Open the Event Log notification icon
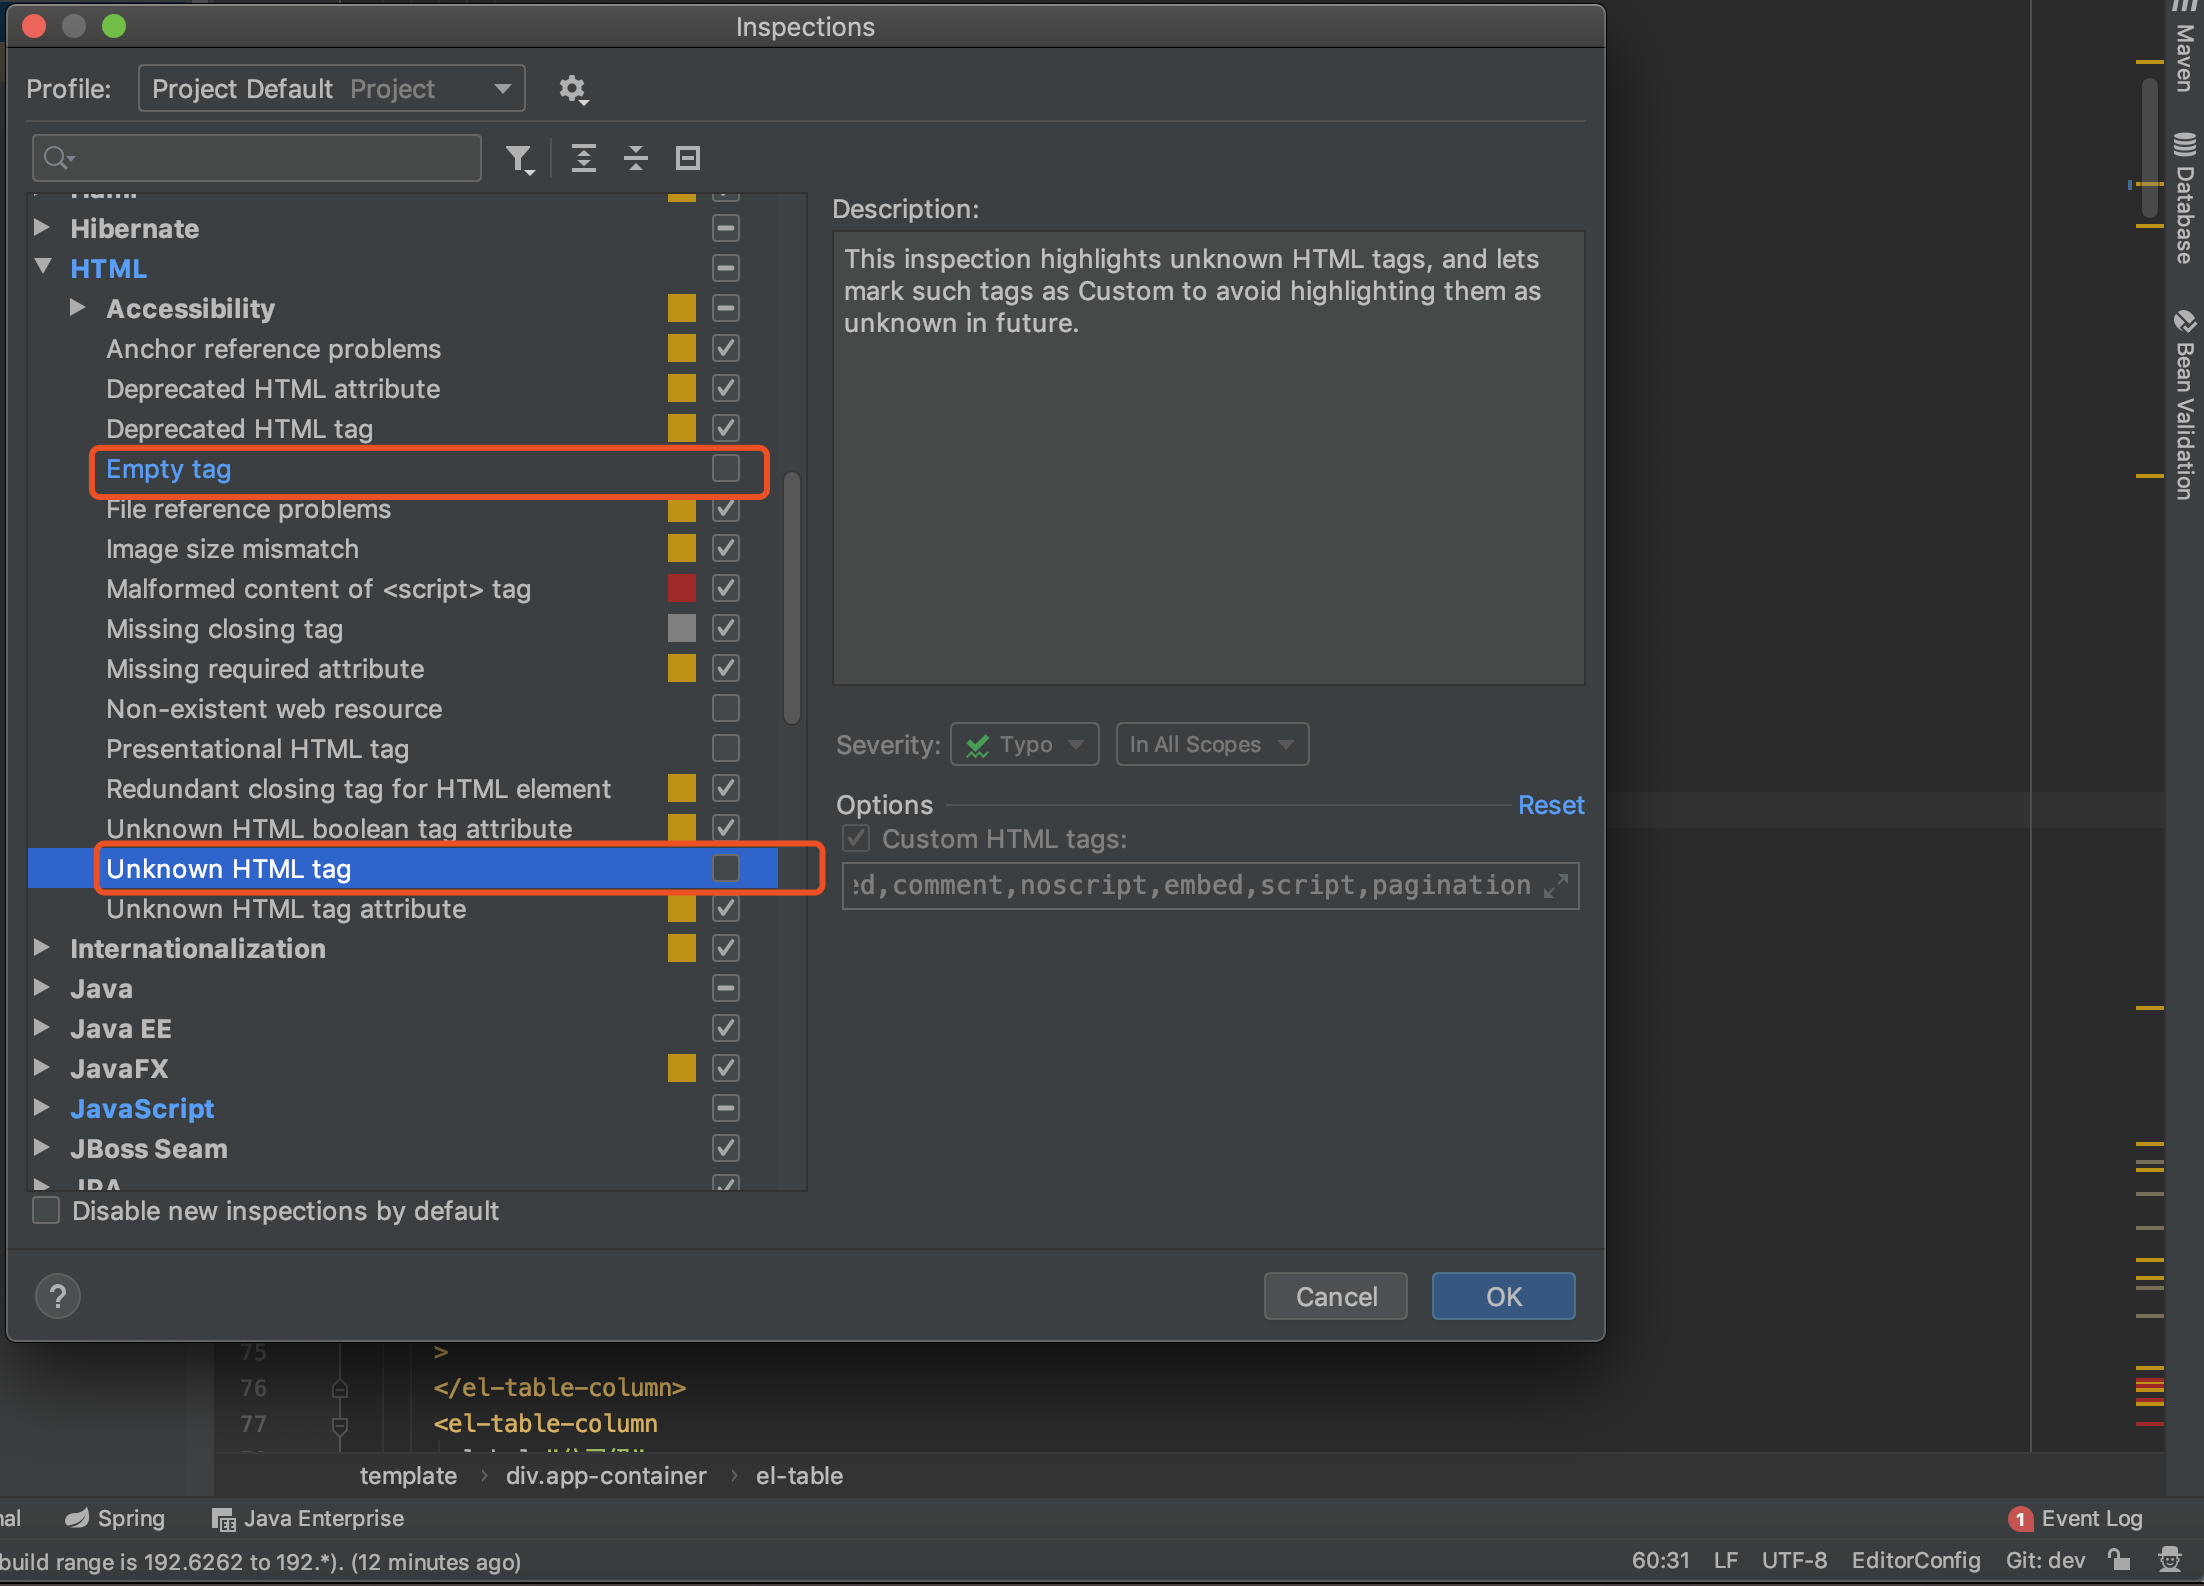The width and height of the screenshot is (2204, 1586). pyautogui.click(x=2020, y=1519)
